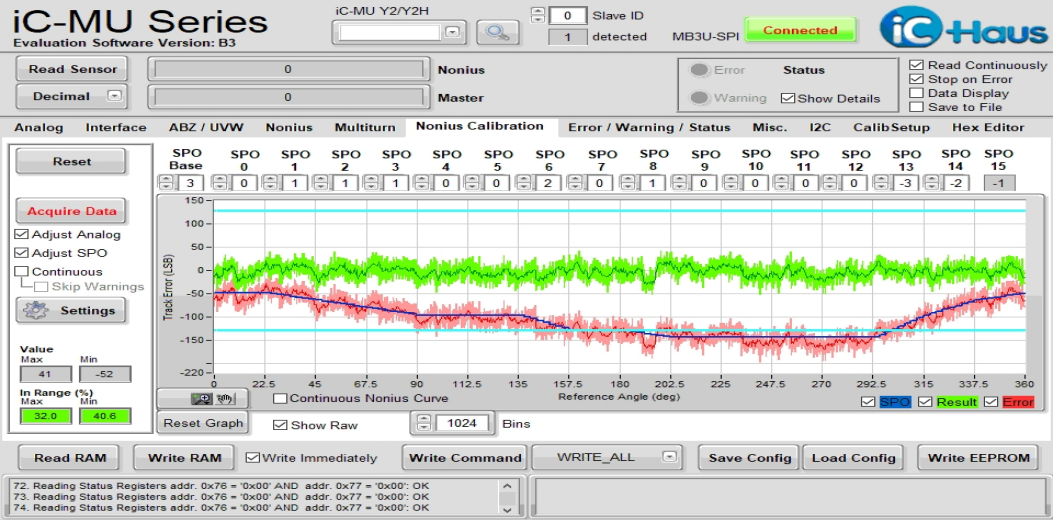Toggle the Stop on Error checkbox
Screen dimensions: 1055x524
pyautogui.click(x=916, y=79)
